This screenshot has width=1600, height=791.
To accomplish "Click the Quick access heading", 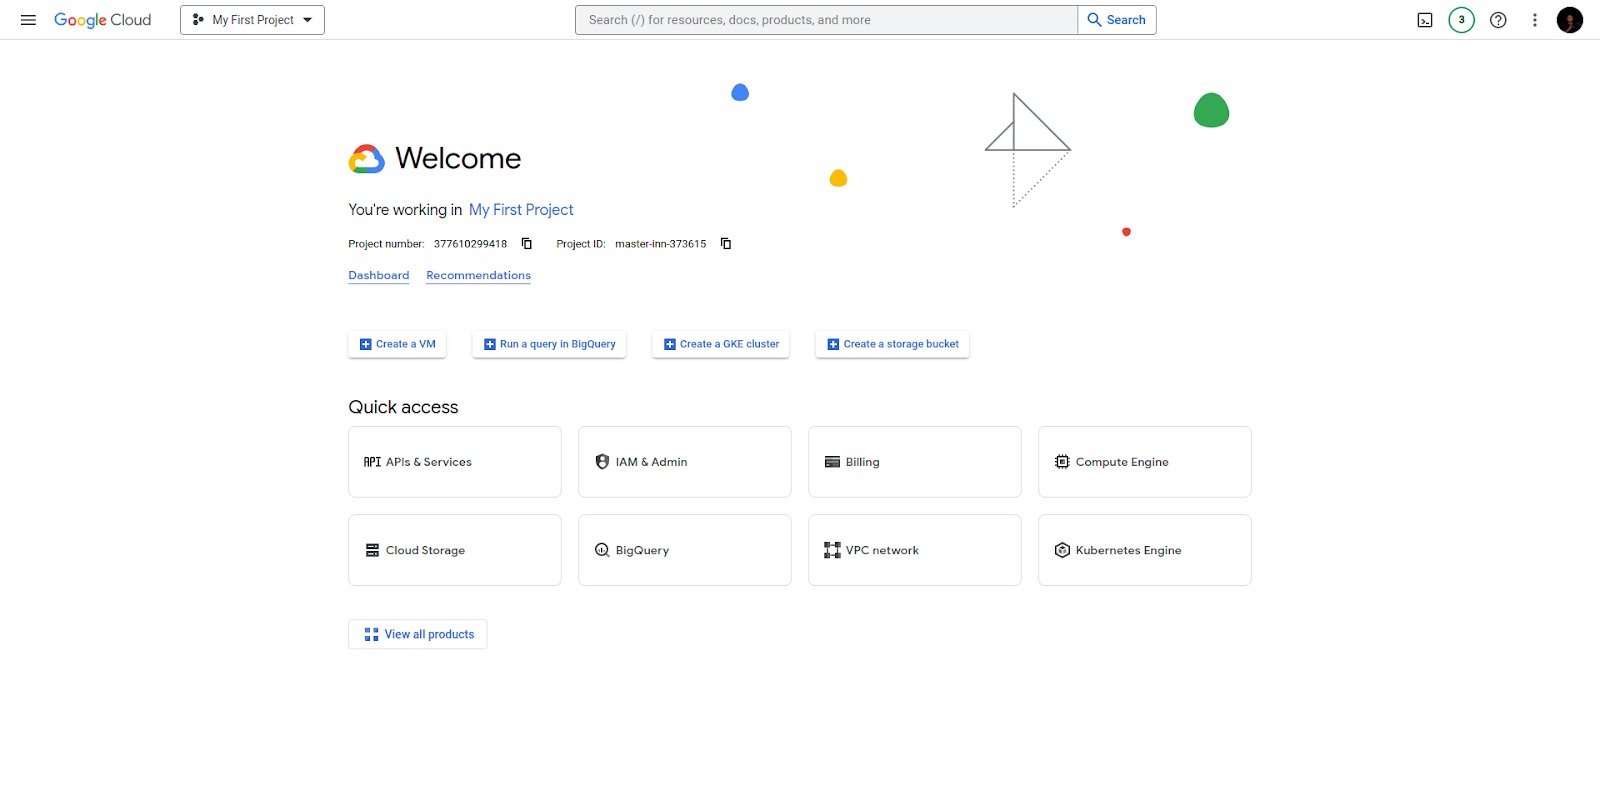I will point(403,407).
